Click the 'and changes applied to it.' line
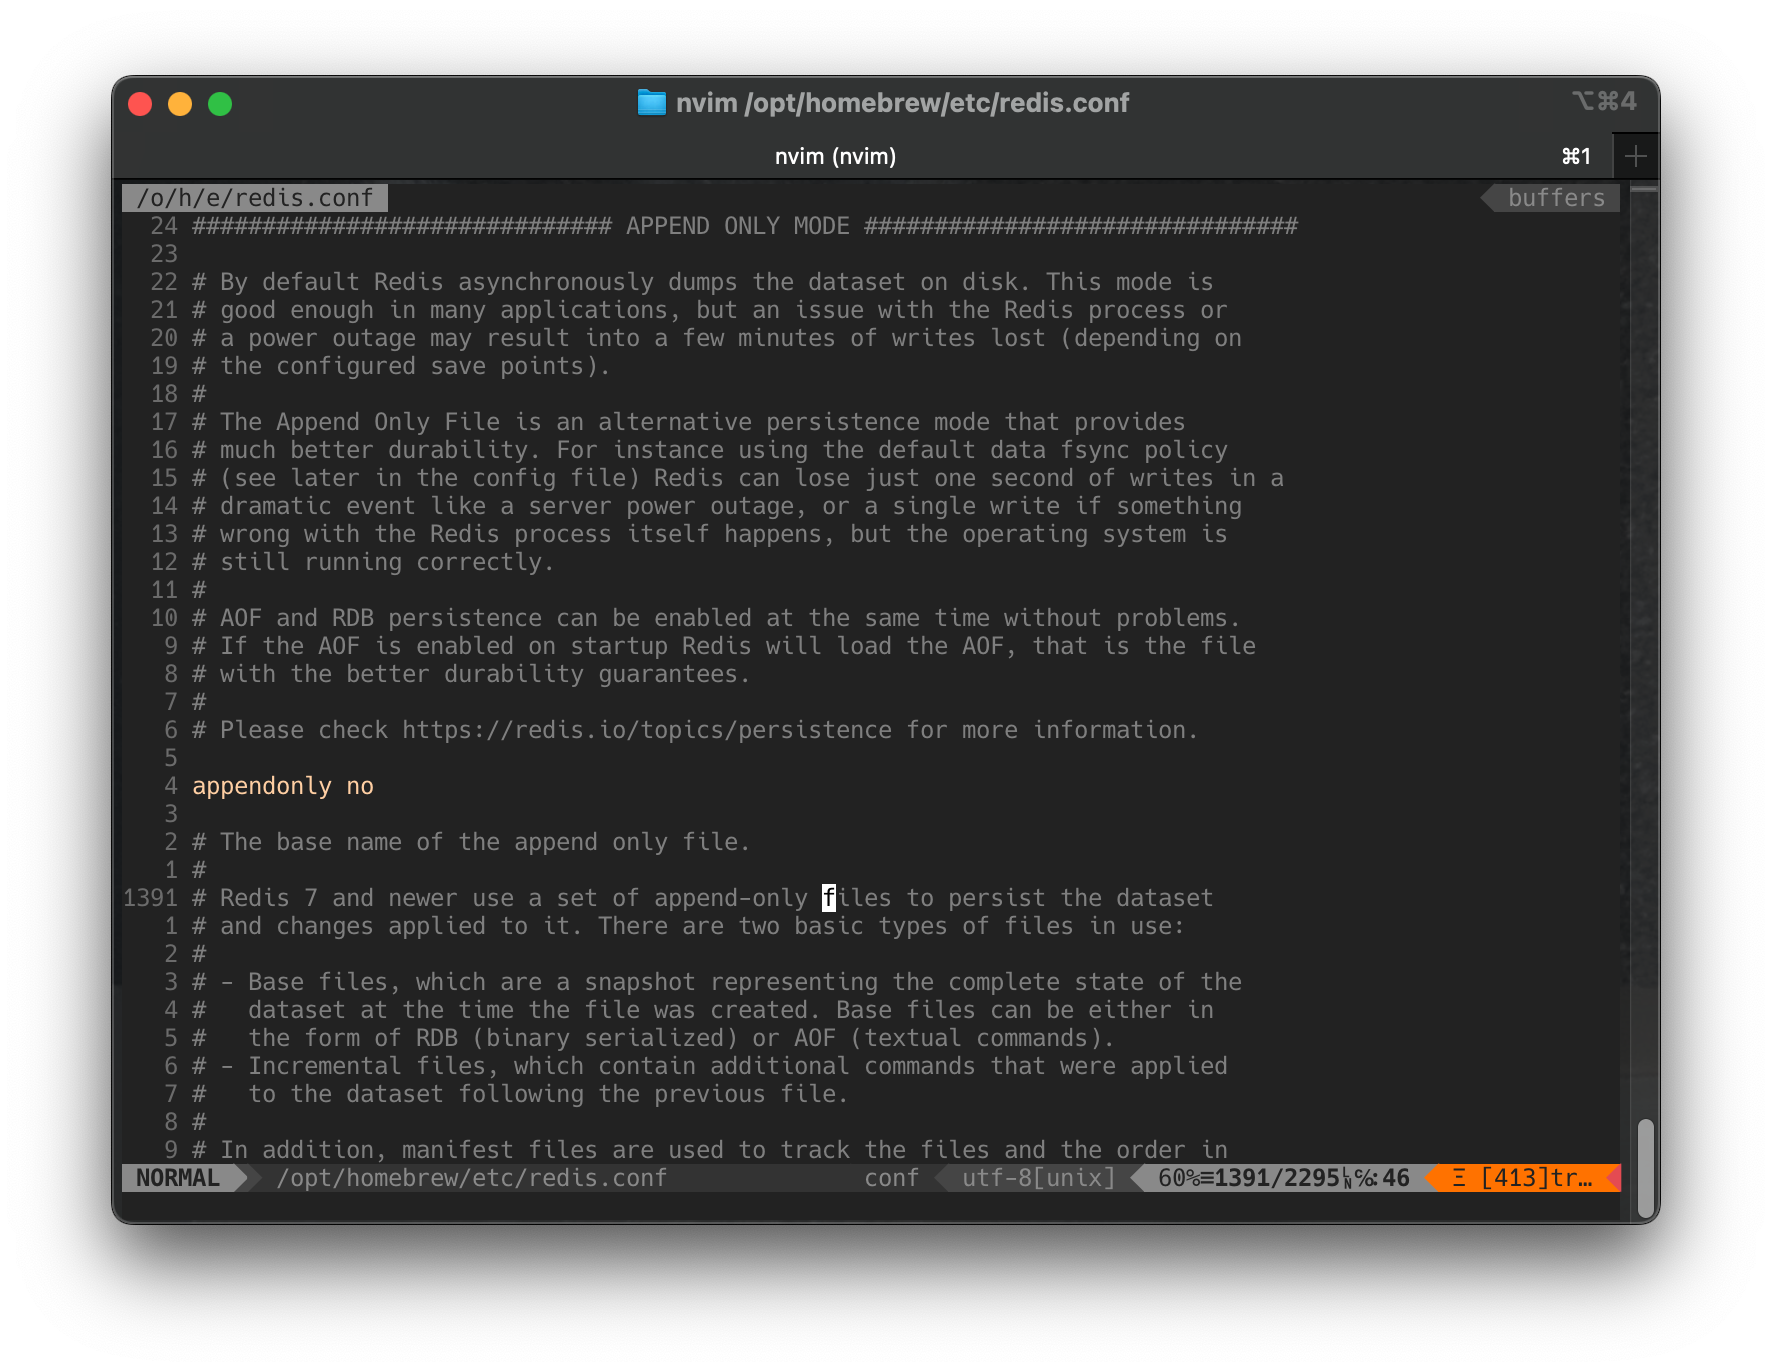Screen dimensions: 1772x1372 (689, 926)
